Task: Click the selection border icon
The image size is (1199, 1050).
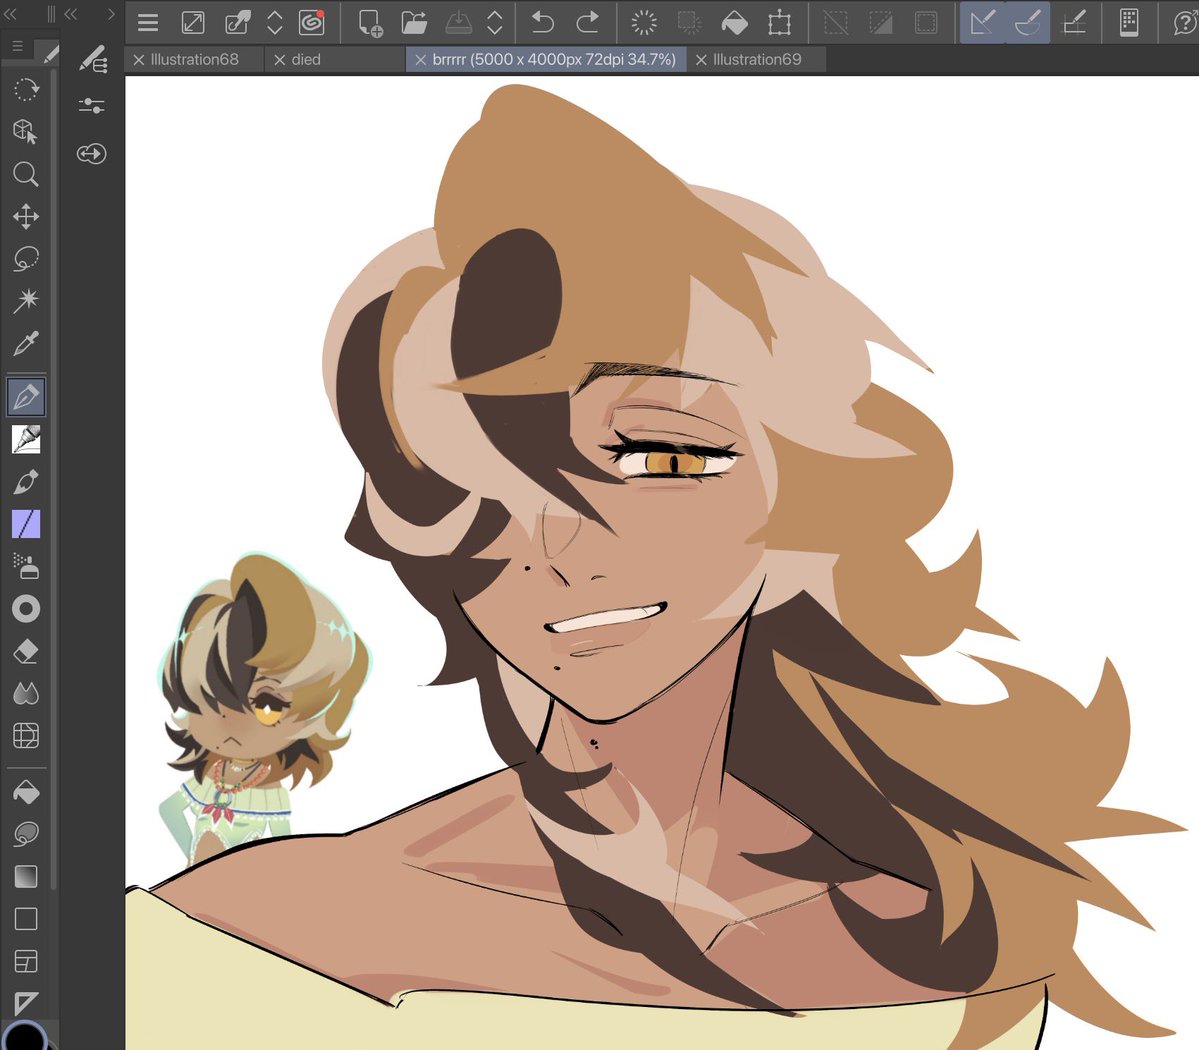Action: click(x=926, y=23)
